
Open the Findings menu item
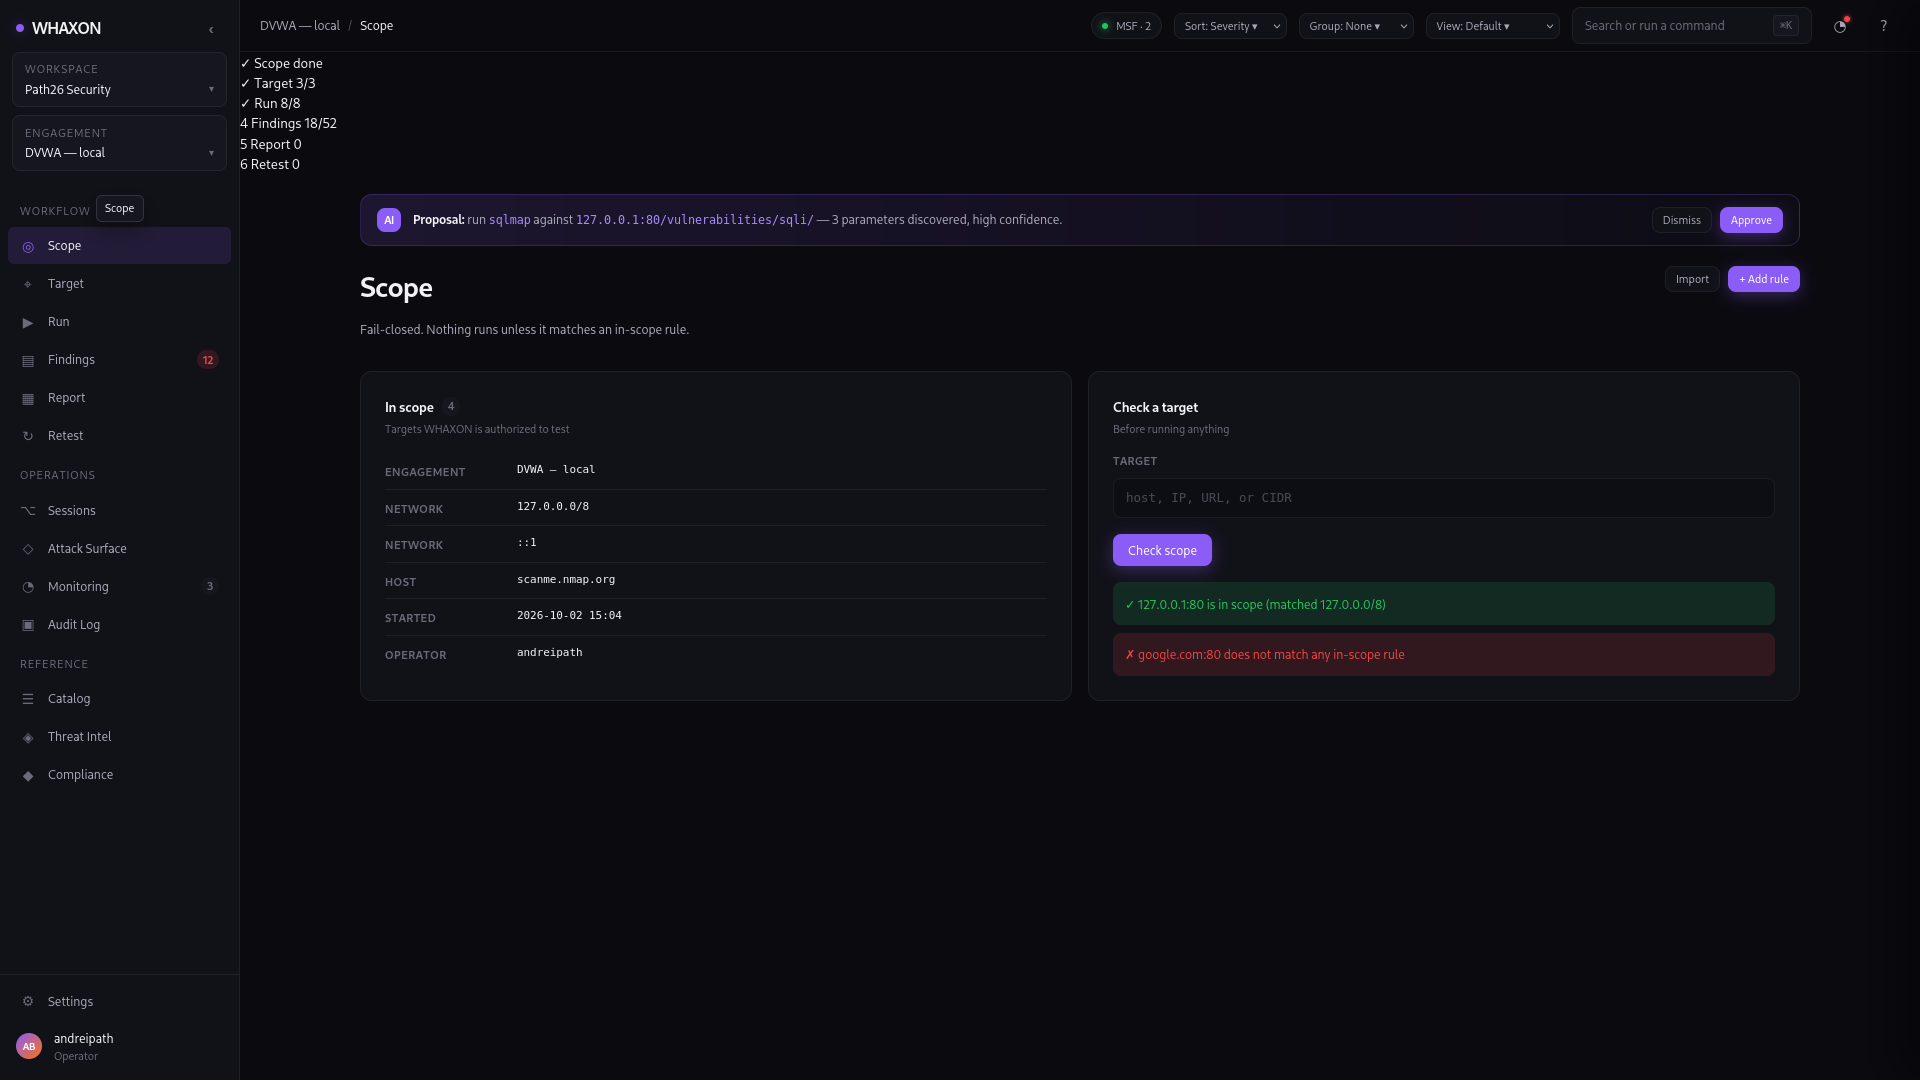(119, 360)
